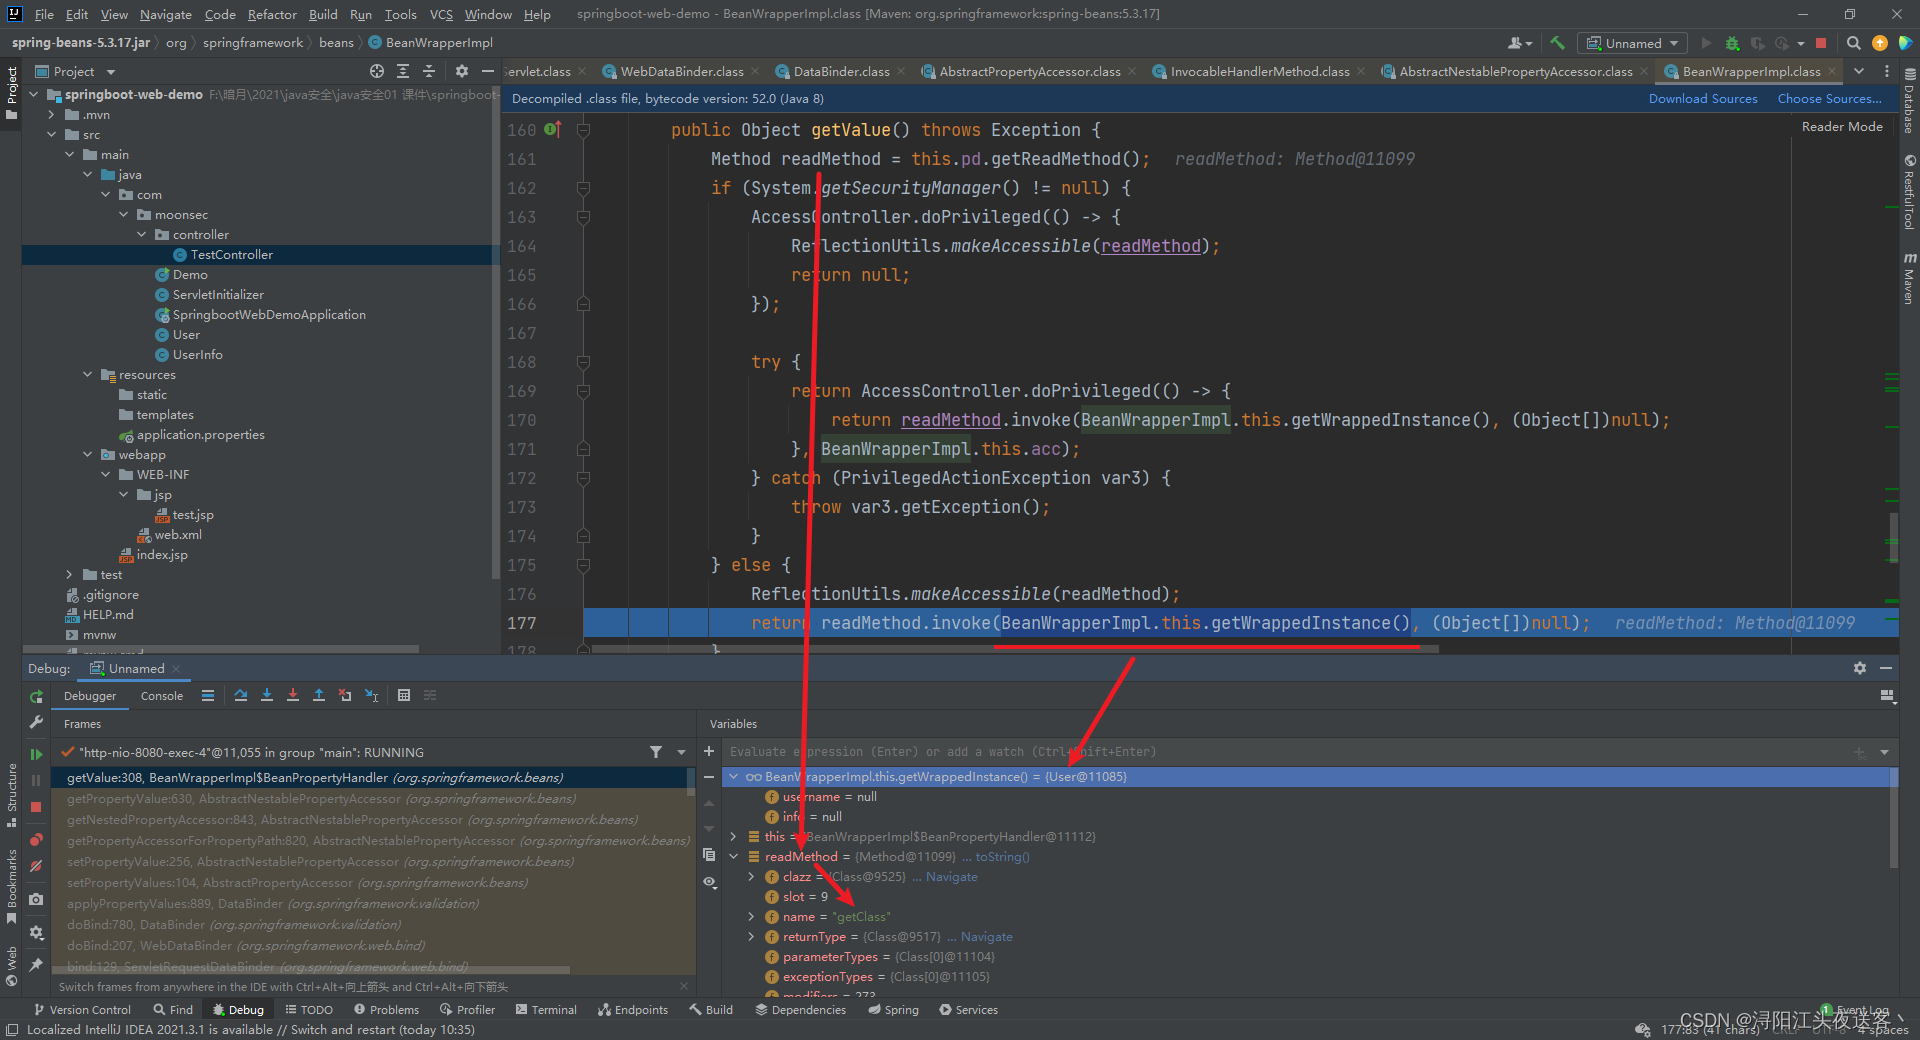Click the debug Settings gear icon in sidebar
The width and height of the screenshot is (1920, 1040).
pos(36,932)
